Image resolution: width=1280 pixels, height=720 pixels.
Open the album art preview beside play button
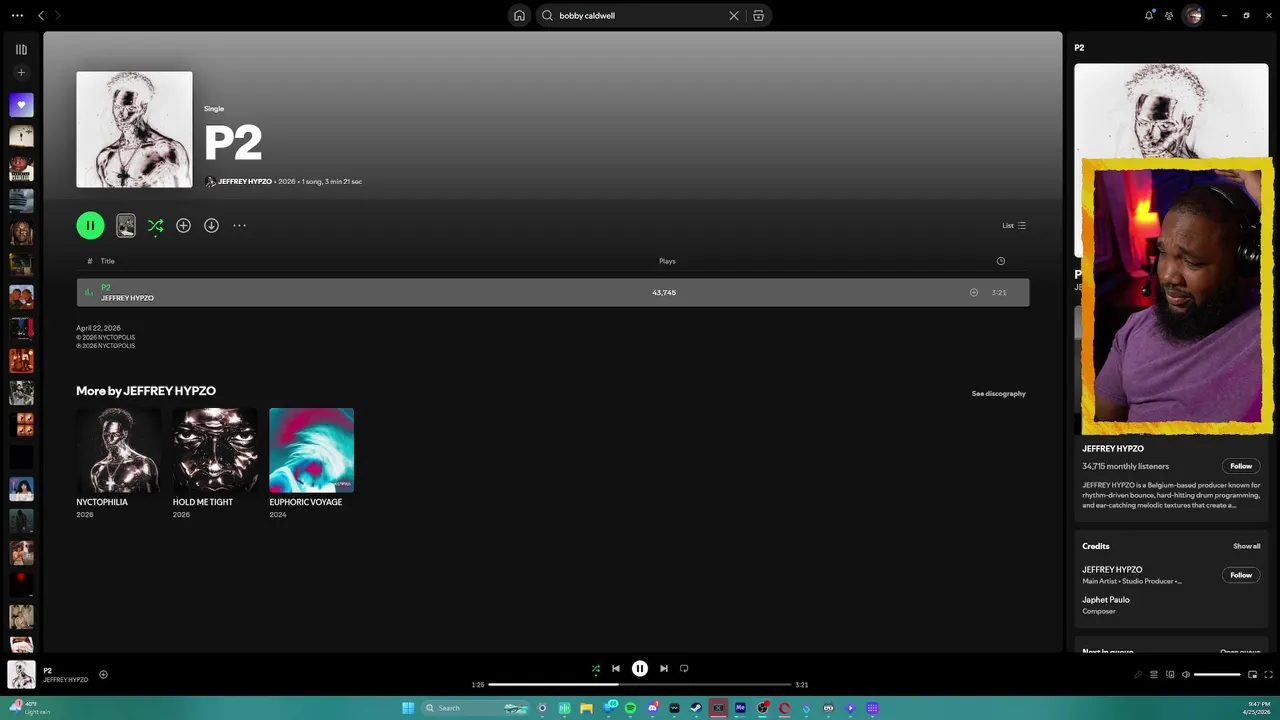click(126, 225)
